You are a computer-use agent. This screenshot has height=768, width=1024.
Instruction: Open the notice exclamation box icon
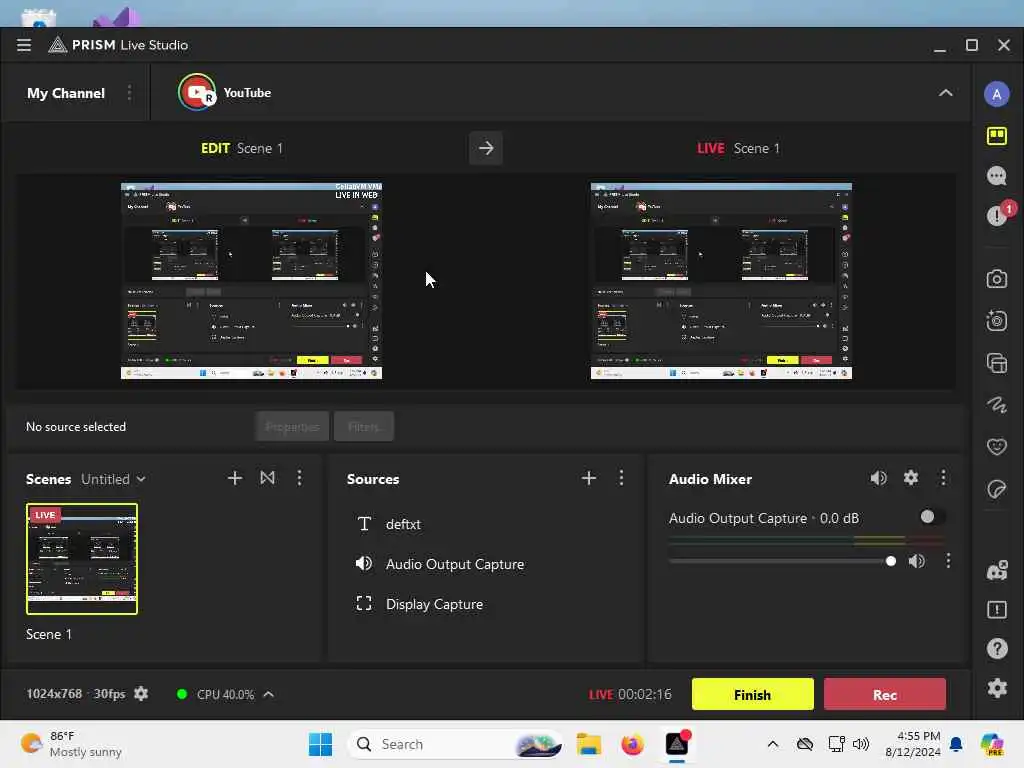tap(997, 610)
